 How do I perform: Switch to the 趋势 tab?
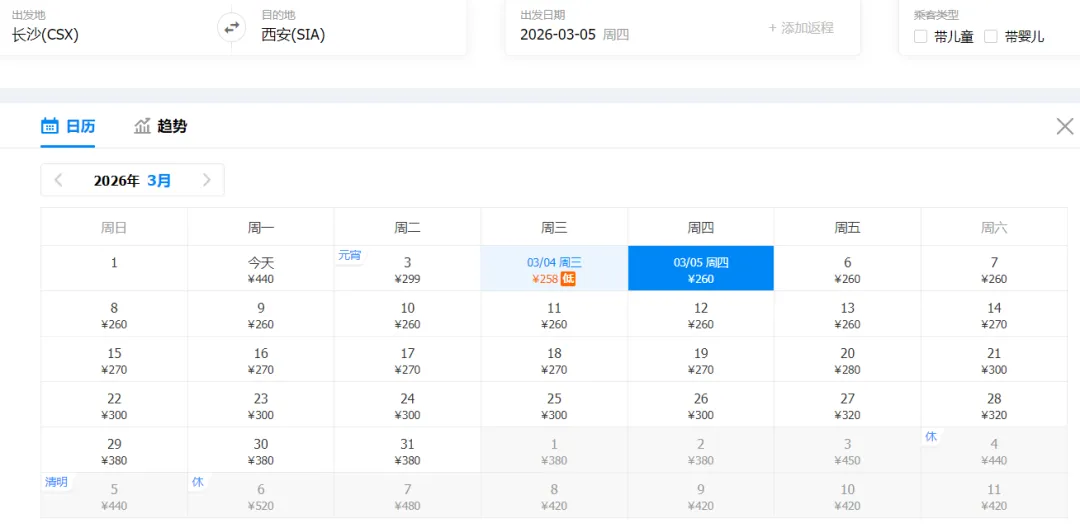click(x=160, y=126)
